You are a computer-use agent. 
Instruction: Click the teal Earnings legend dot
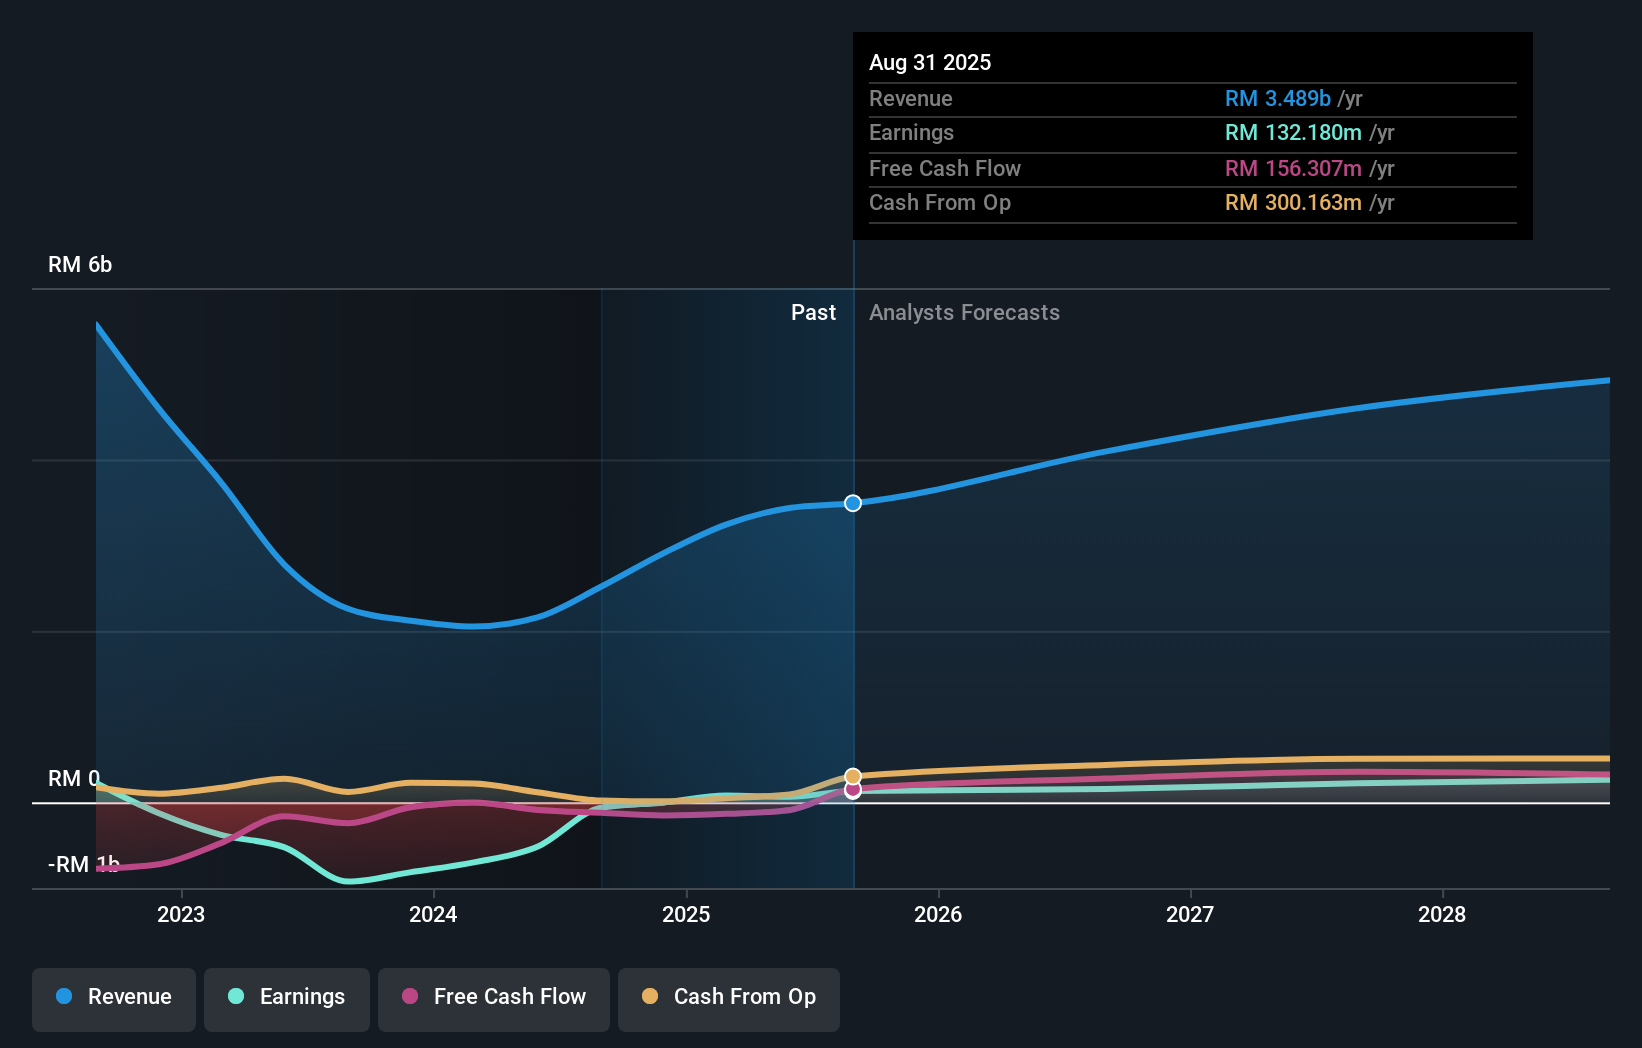[235, 997]
